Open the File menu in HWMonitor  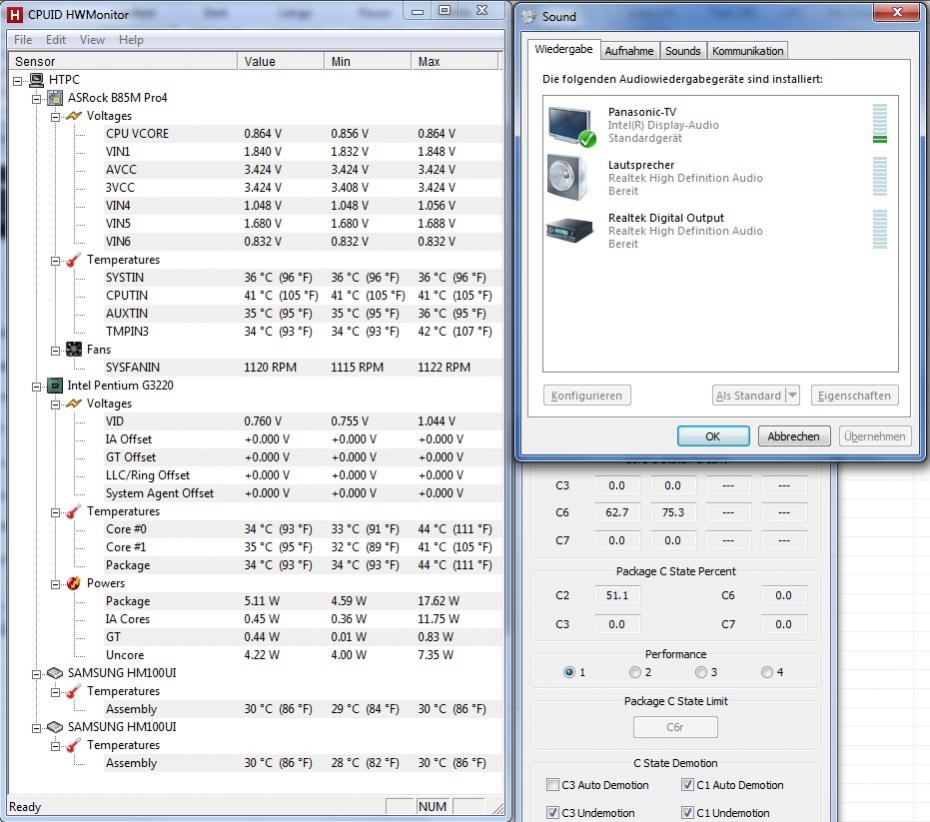click(x=23, y=40)
